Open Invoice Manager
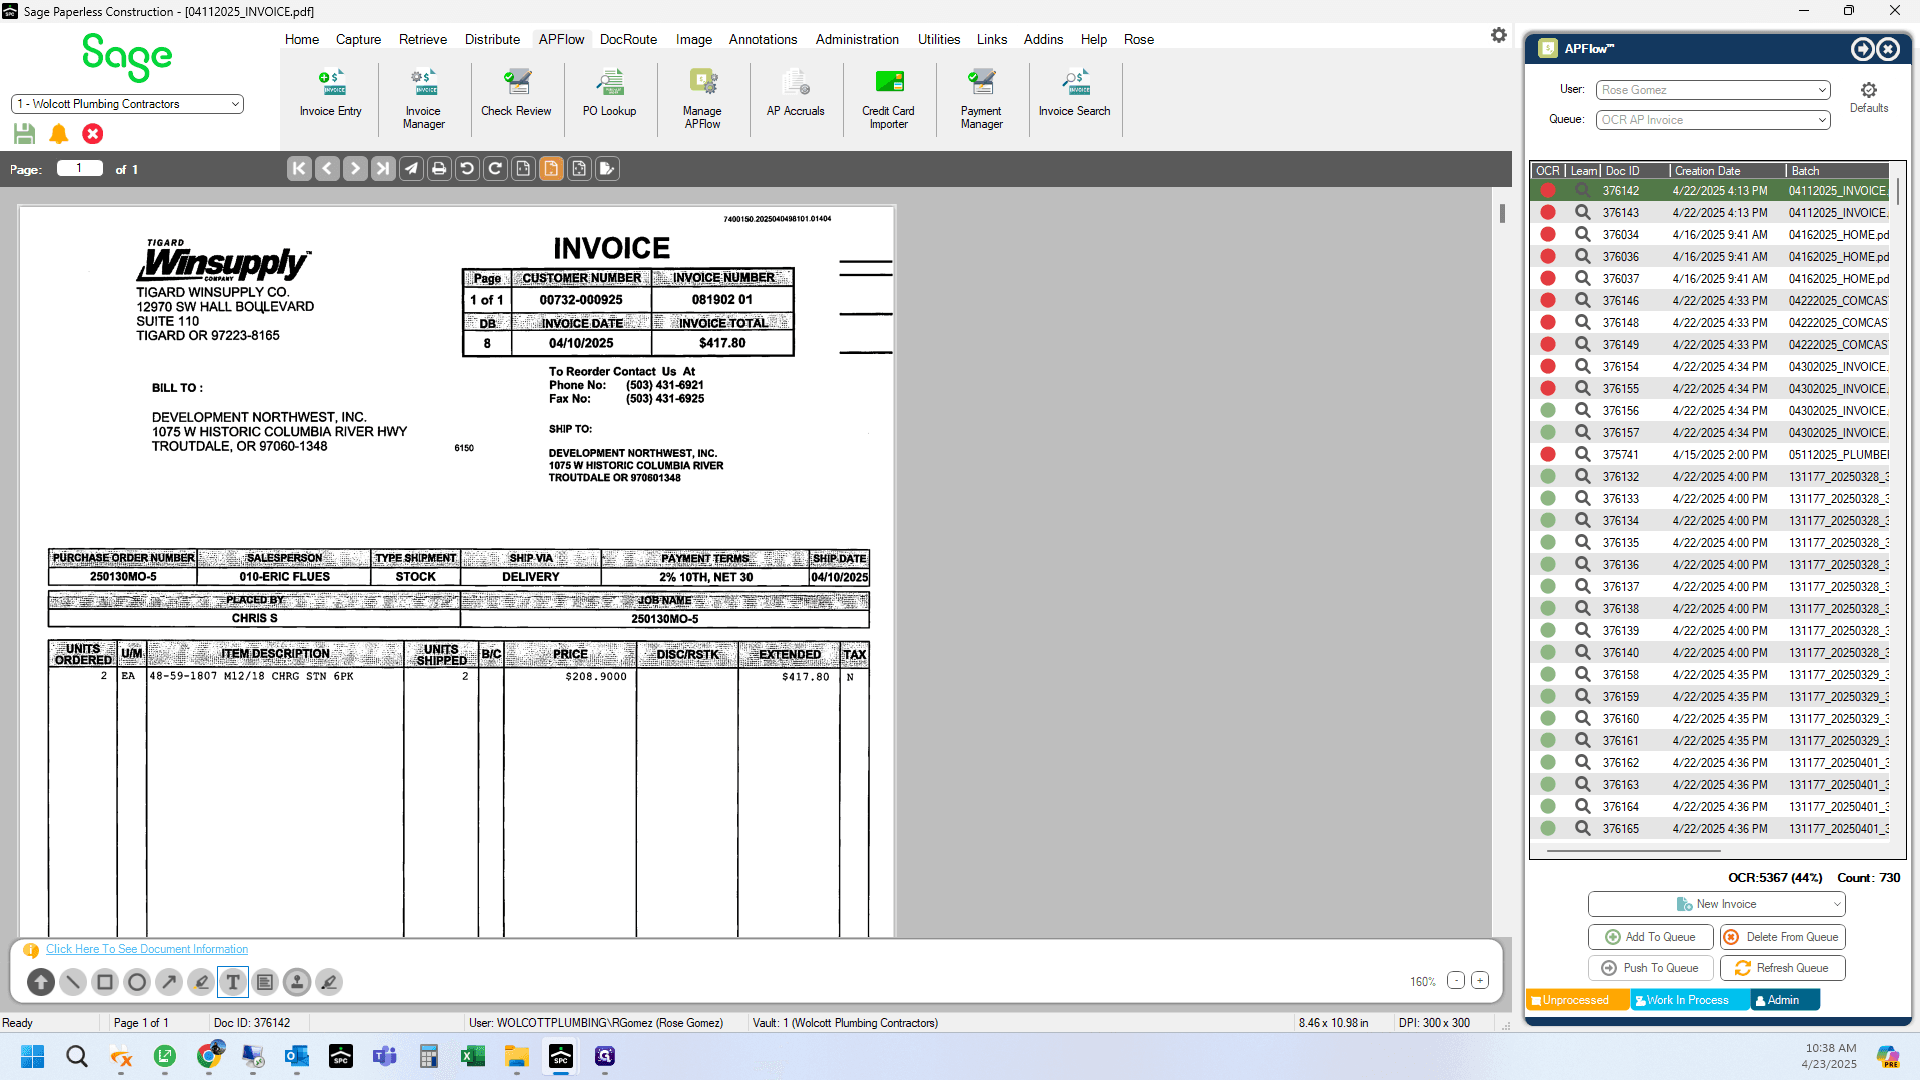The height and width of the screenshot is (1080, 1920). click(x=423, y=98)
